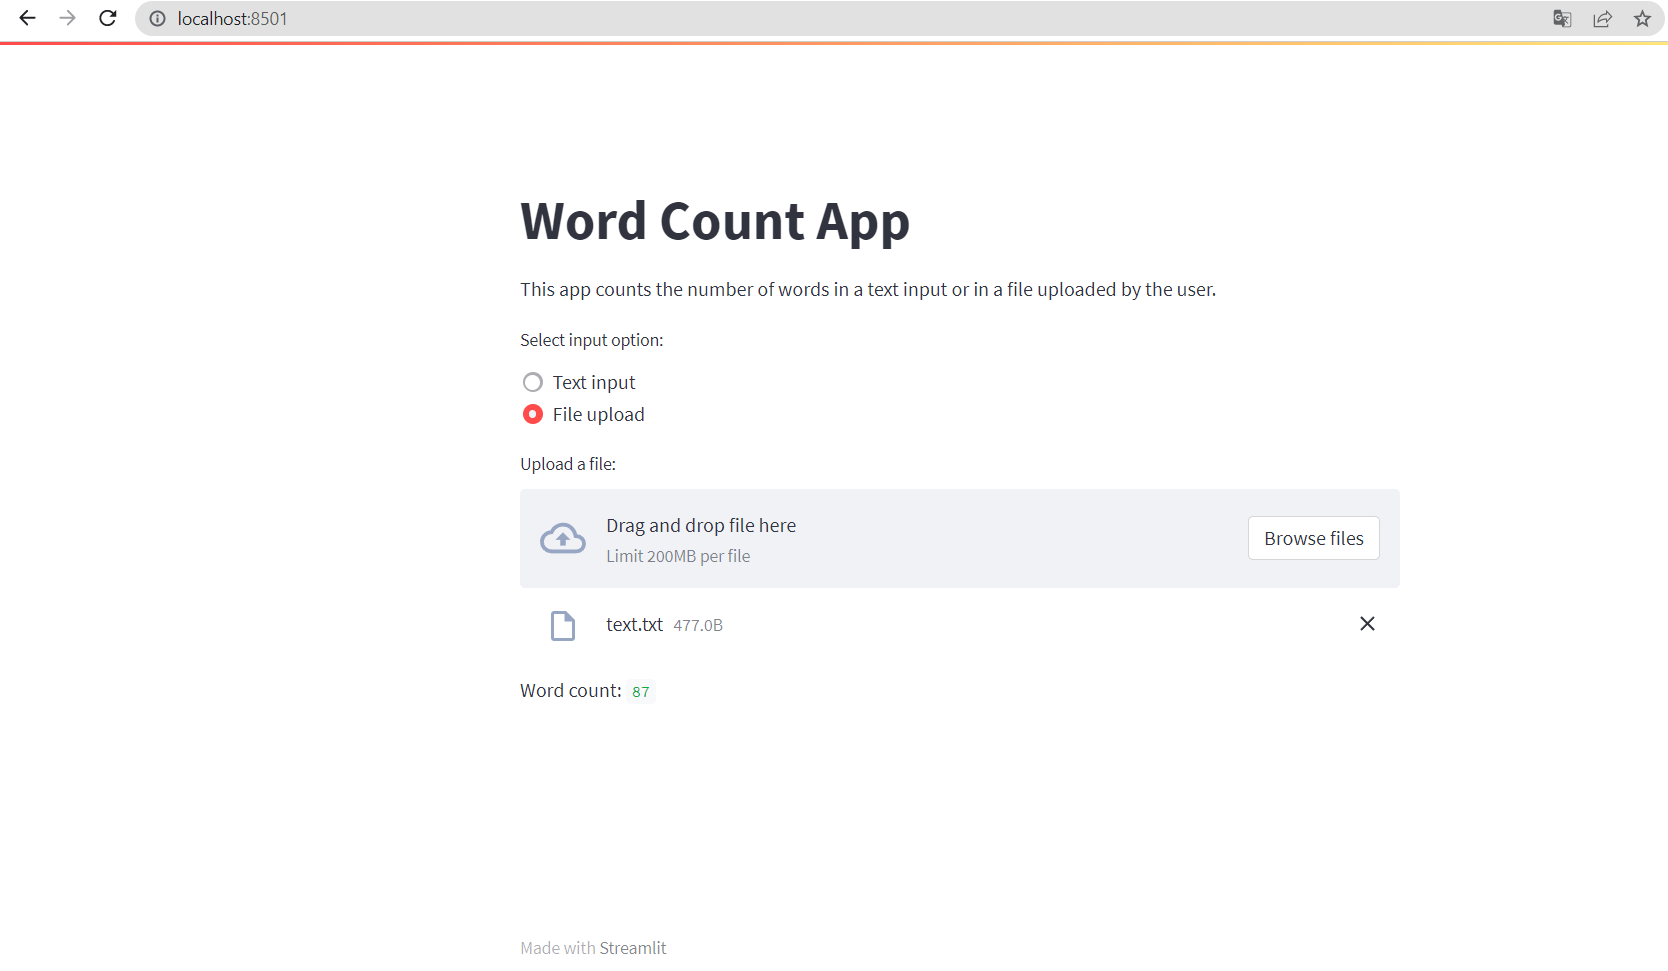The height and width of the screenshot is (971, 1668).
Task: Open the Streamlit link in the footer
Action: (x=633, y=947)
